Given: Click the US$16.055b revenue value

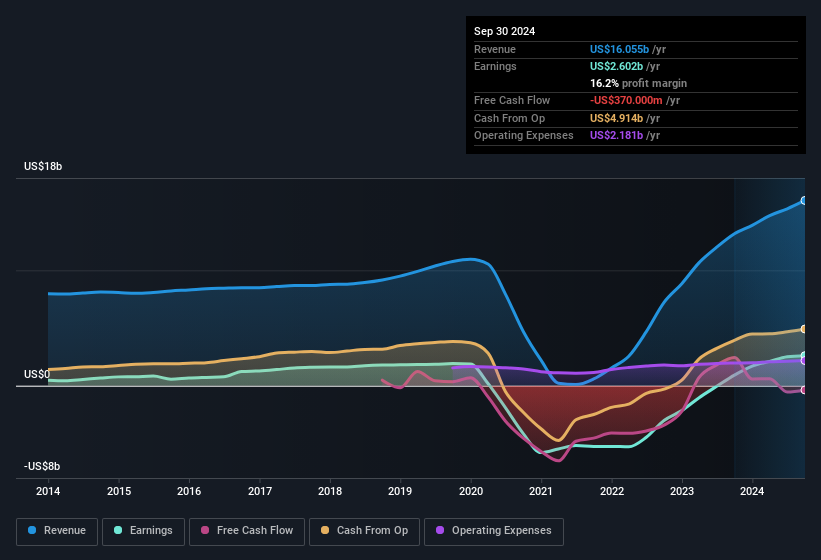Looking at the screenshot, I should click(619, 49).
